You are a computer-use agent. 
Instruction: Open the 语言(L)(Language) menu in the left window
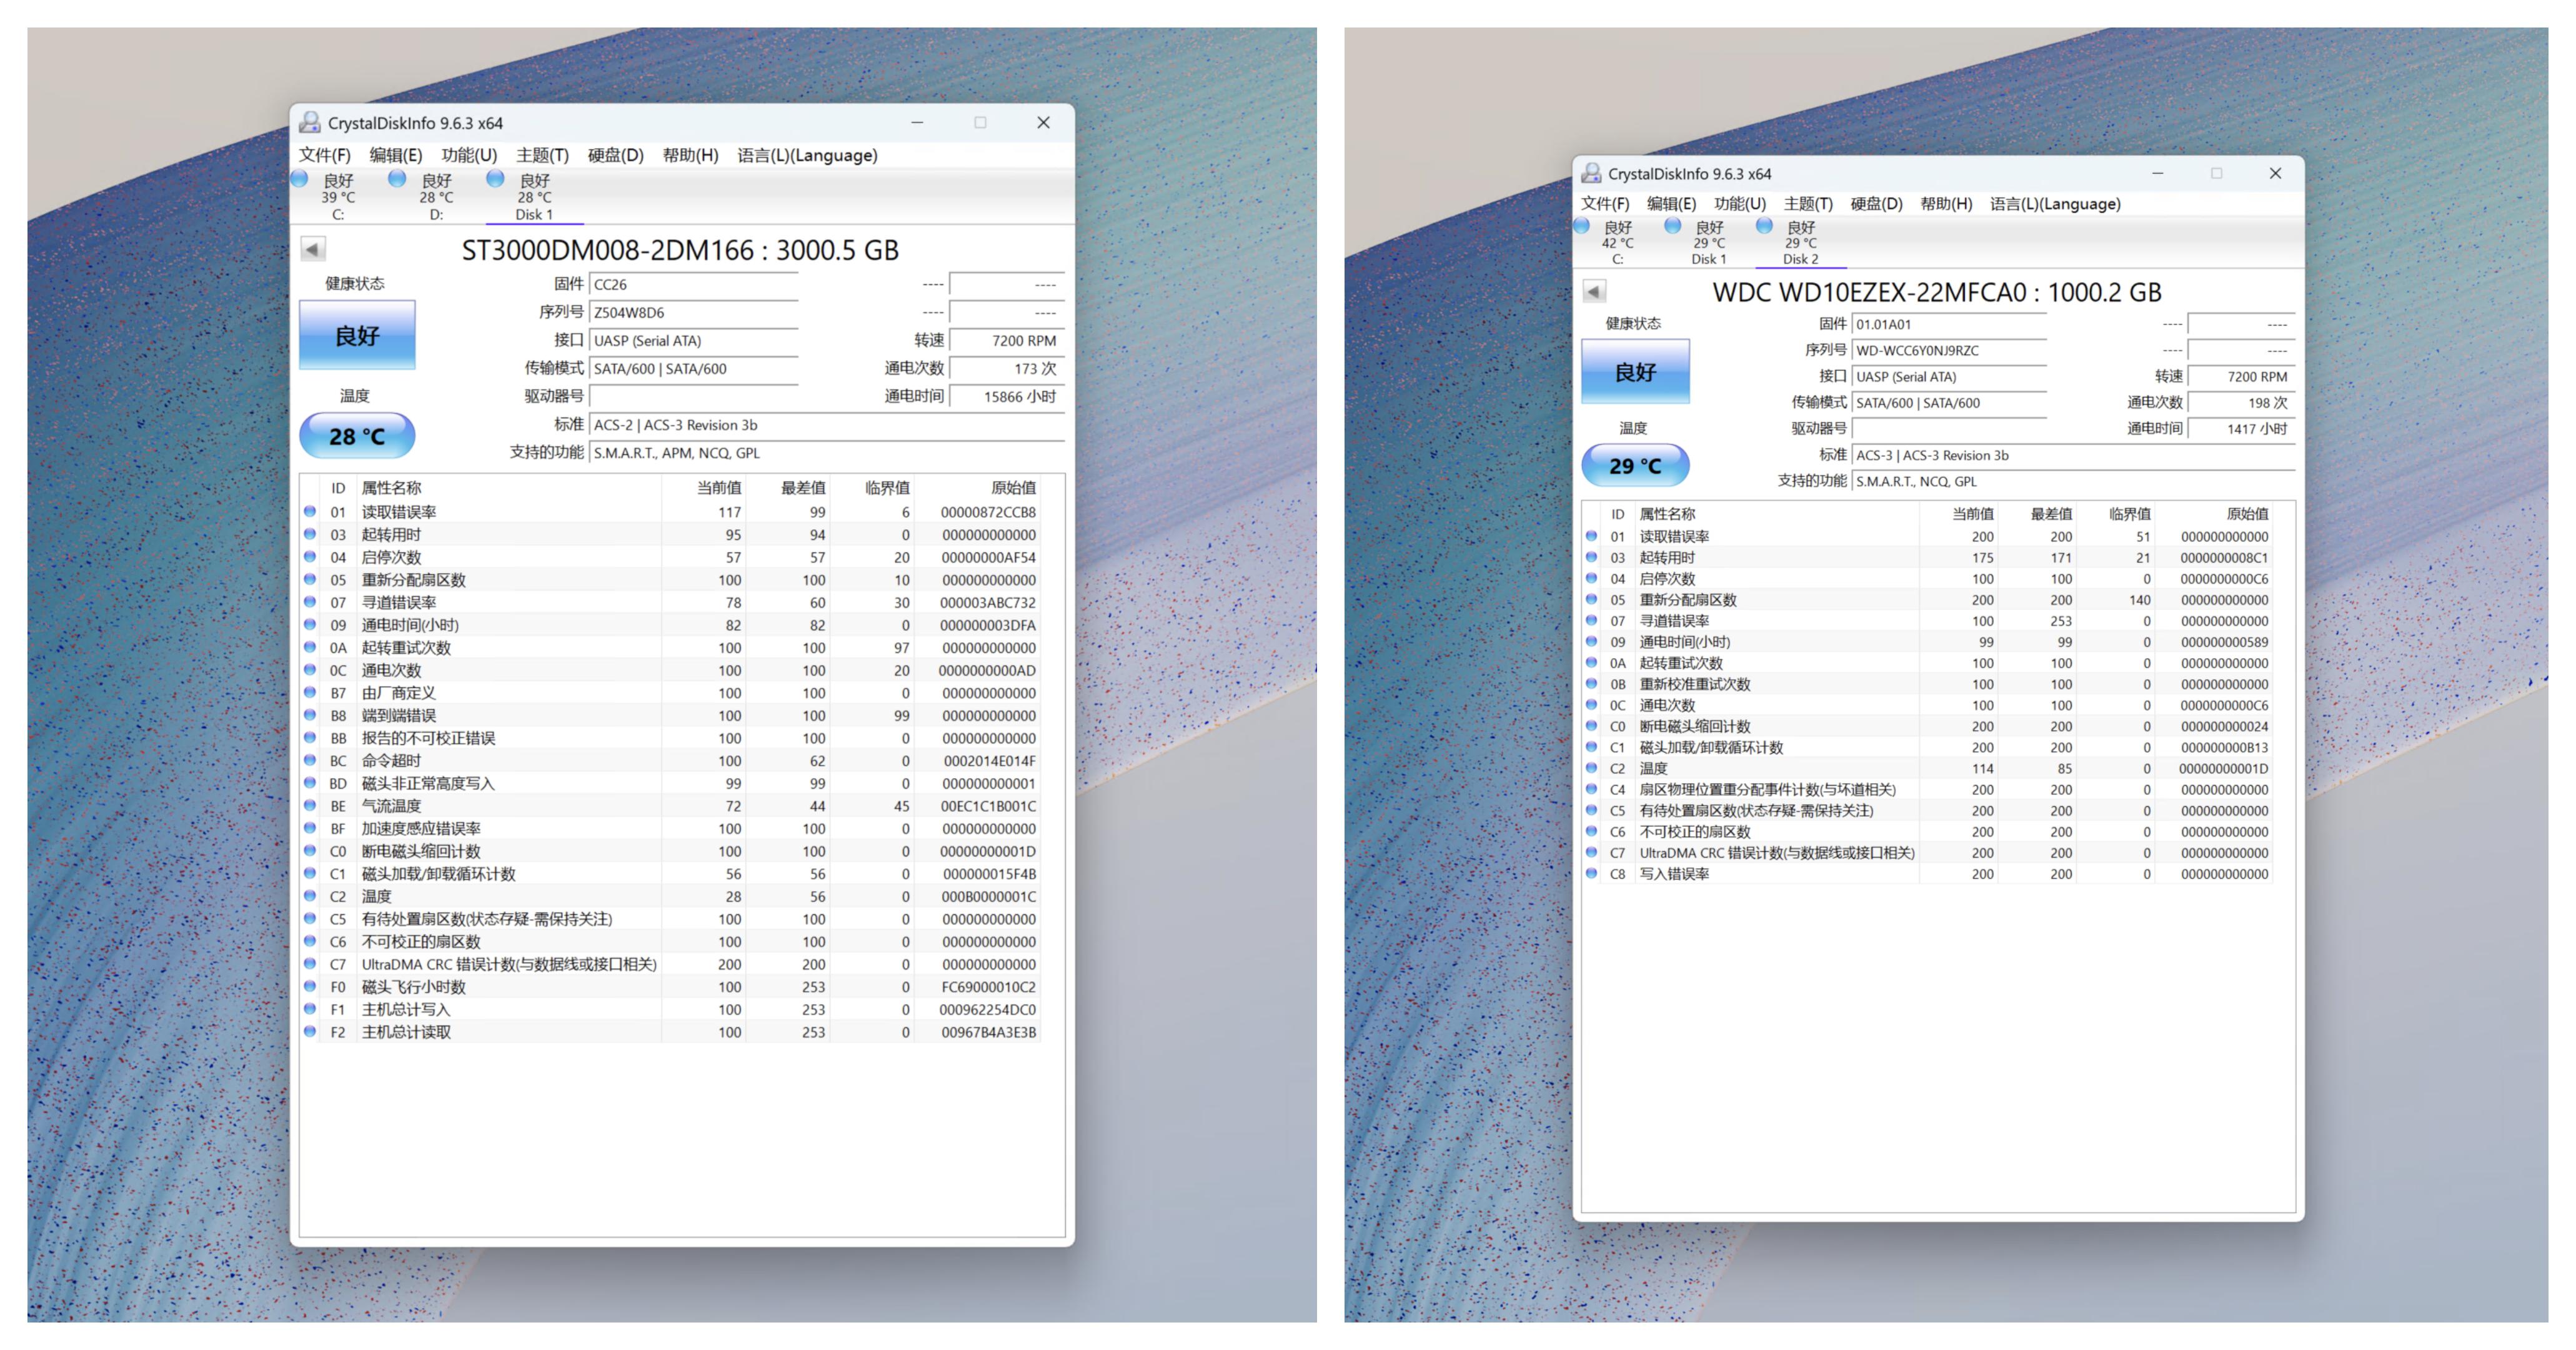[807, 155]
